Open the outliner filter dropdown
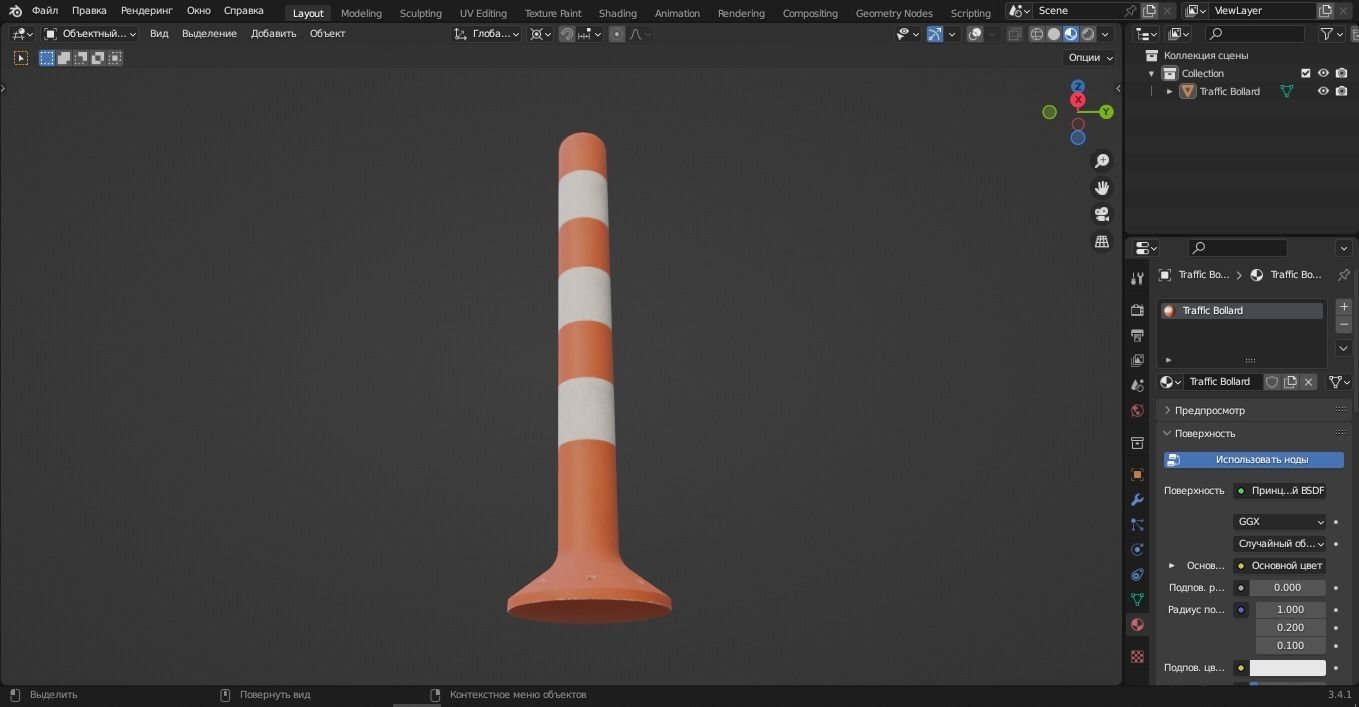Screen dimensions: 1359x707 (x=1333, y=34)
